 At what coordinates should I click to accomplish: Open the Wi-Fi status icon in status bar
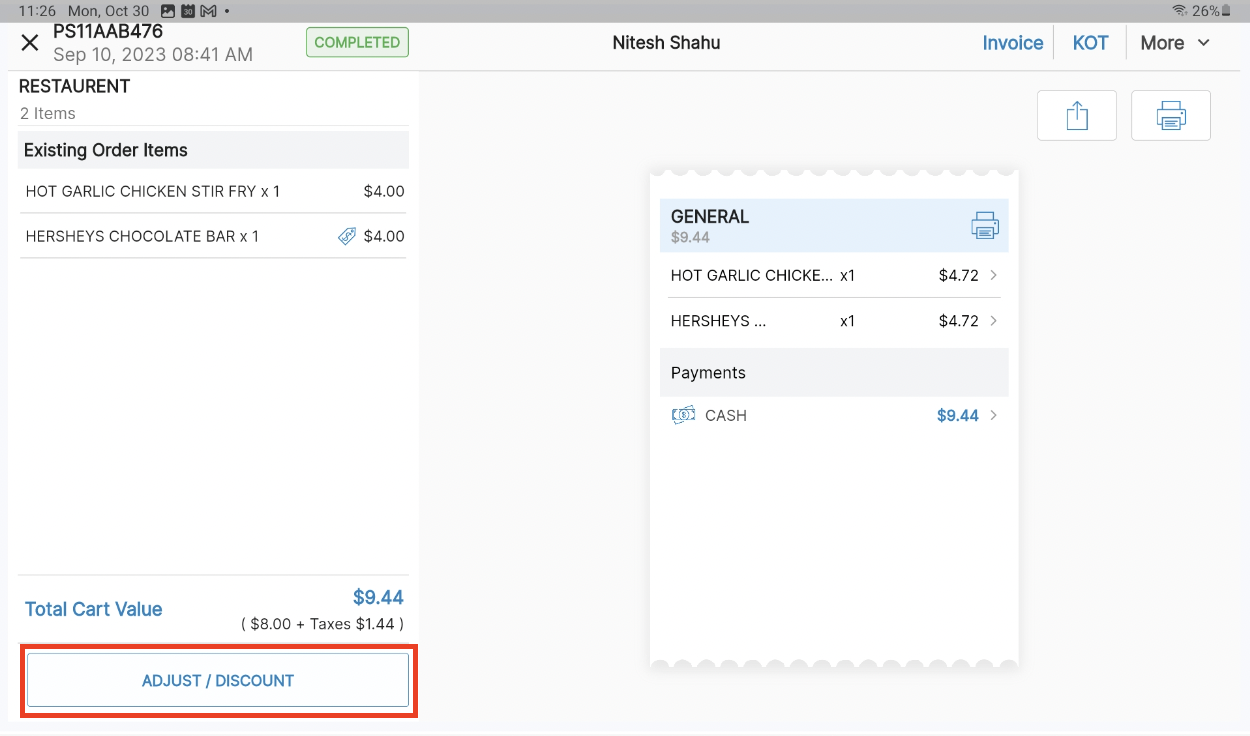click(1179, 11)
